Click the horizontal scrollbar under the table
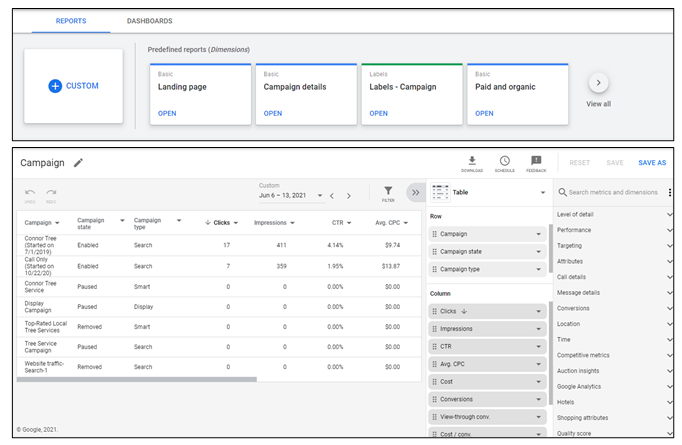Image resolution: width=682 pixels, height=445 pixels. [x=137, y=379]
